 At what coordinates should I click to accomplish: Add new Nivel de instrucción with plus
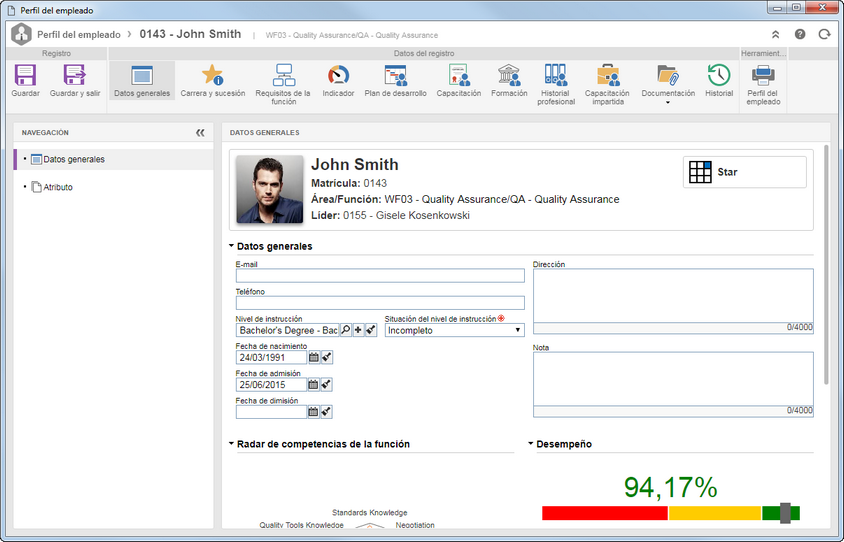(358, 330)
